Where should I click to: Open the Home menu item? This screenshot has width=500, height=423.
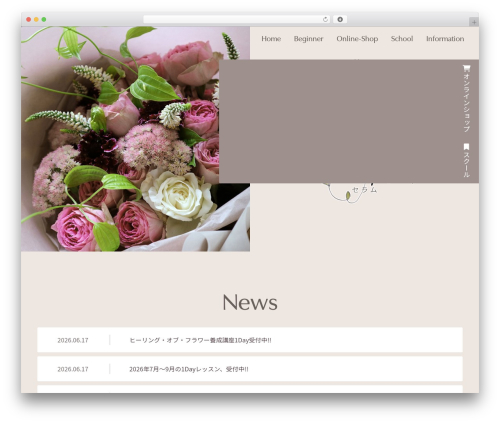point(271,39)
